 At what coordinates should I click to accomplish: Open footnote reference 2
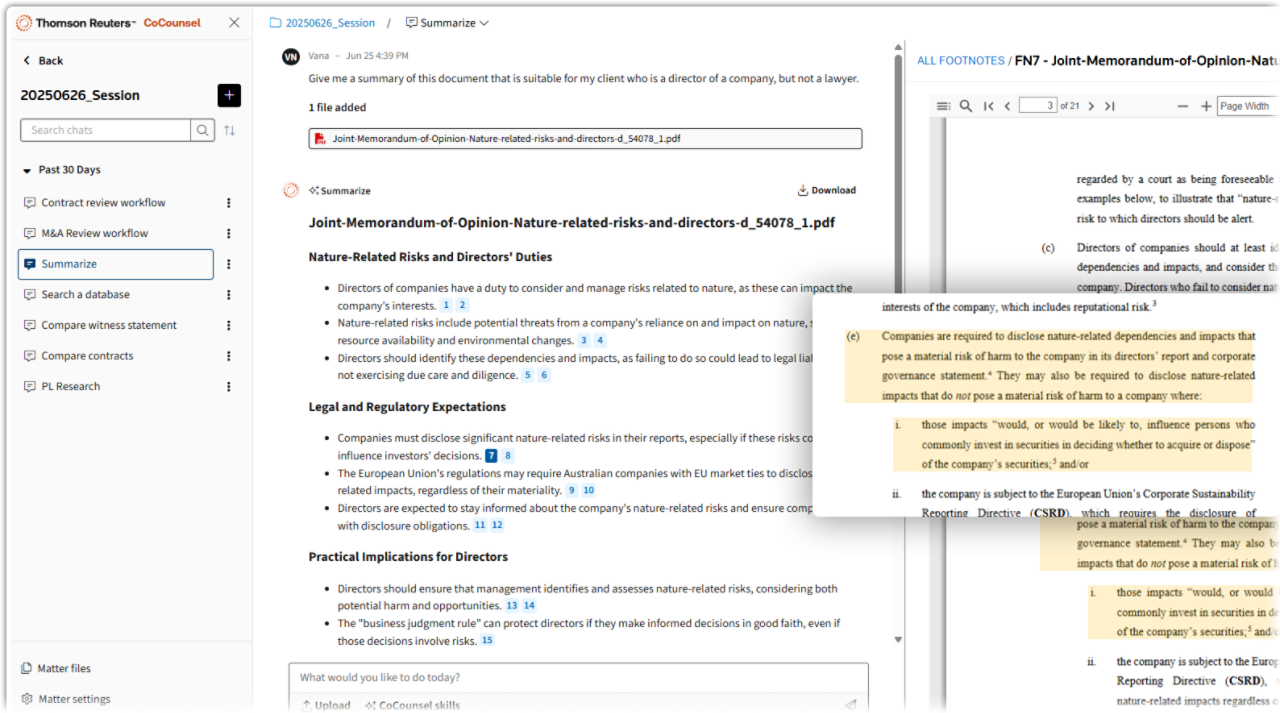[462, 305]
